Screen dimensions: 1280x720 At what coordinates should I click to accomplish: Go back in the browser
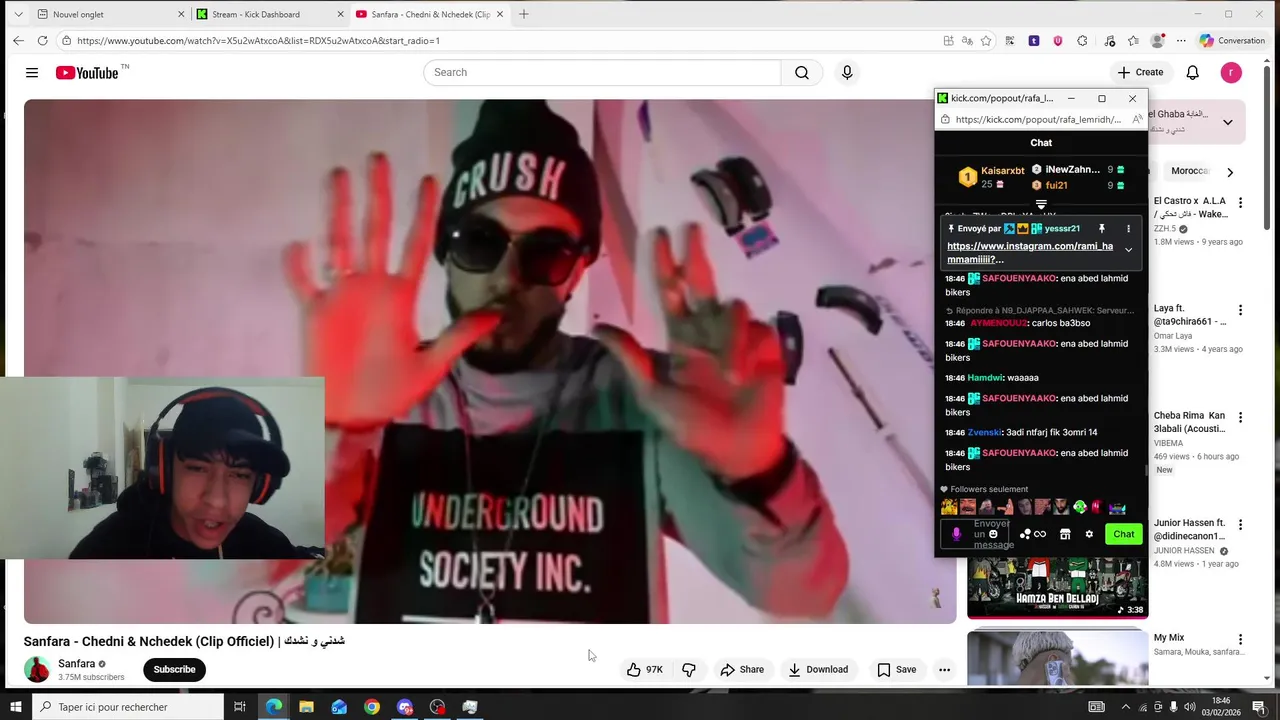(18, 41)
